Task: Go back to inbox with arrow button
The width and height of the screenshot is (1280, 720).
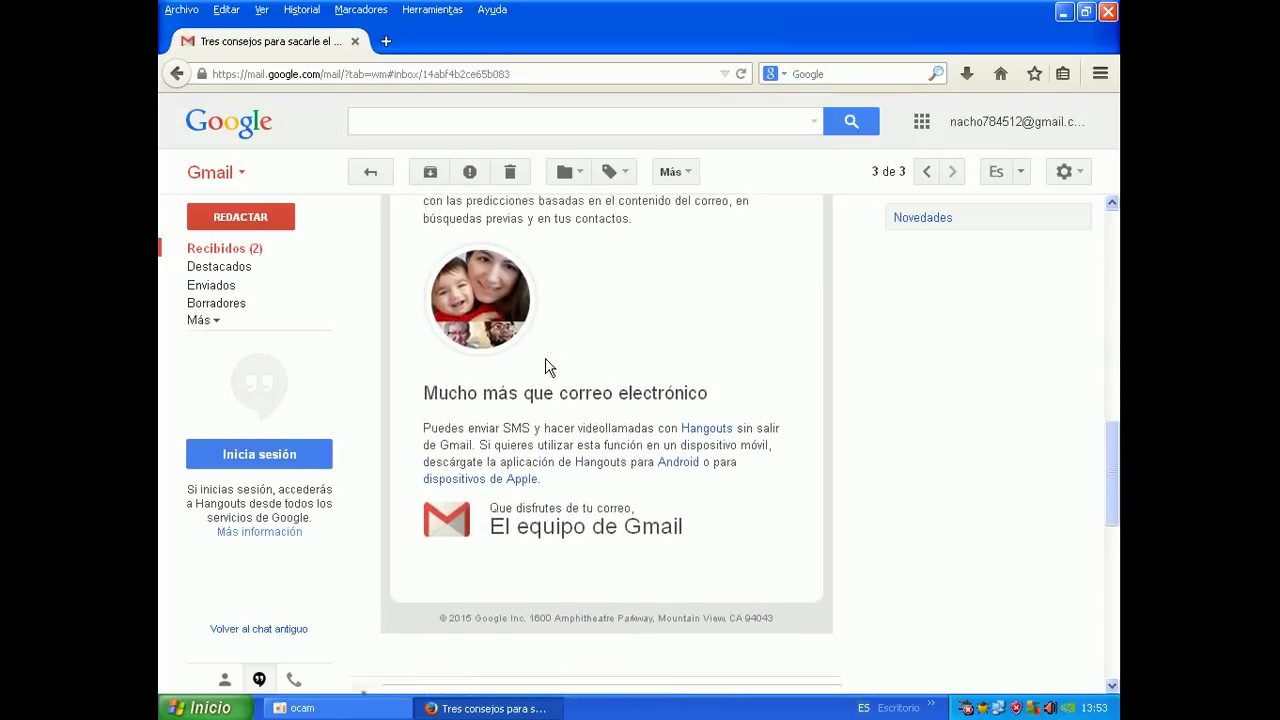Action: [x=370, y=172]
